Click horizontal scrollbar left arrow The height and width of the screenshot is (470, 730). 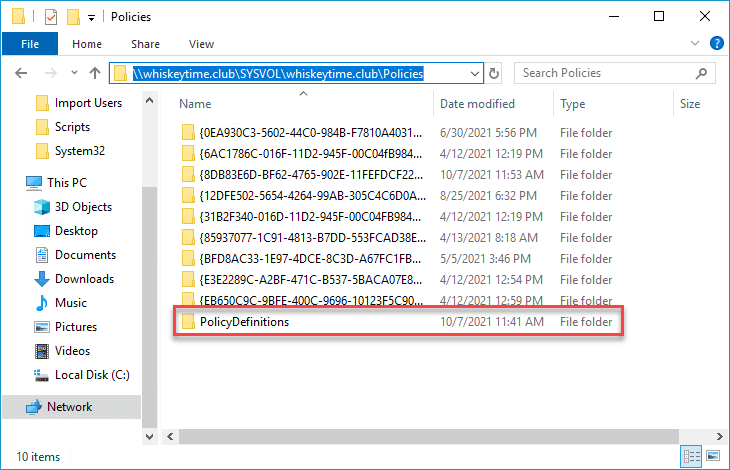coord(170,436)
